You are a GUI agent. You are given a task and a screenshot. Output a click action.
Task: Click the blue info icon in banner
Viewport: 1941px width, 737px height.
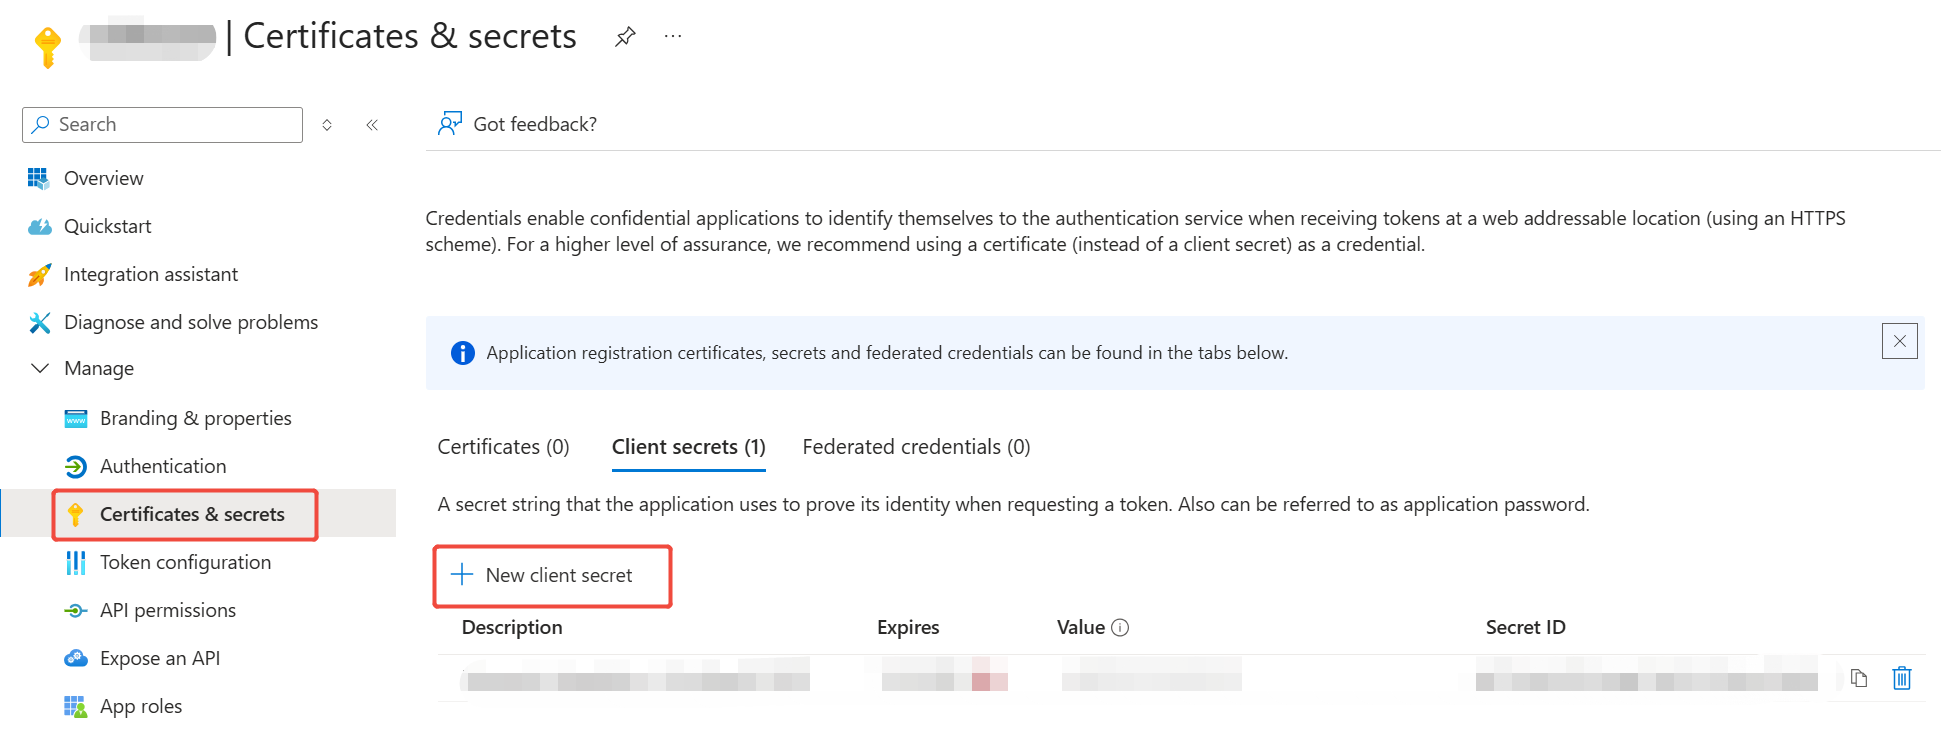point(463,353)
